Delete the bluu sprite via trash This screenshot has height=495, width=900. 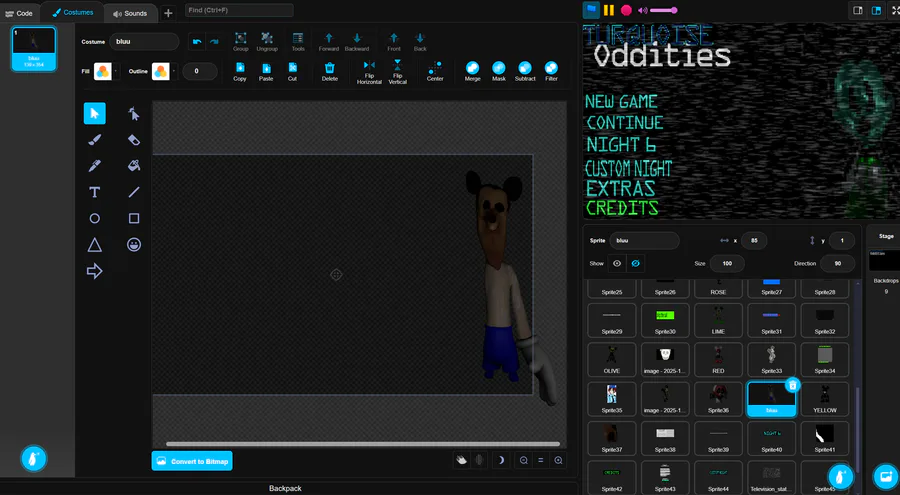[792, 385]
